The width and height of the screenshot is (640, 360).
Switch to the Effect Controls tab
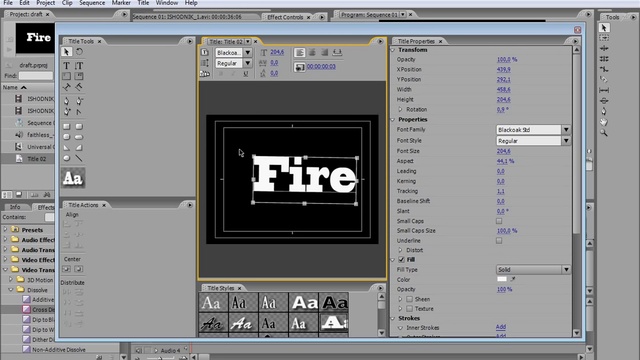tap(285, 17)
